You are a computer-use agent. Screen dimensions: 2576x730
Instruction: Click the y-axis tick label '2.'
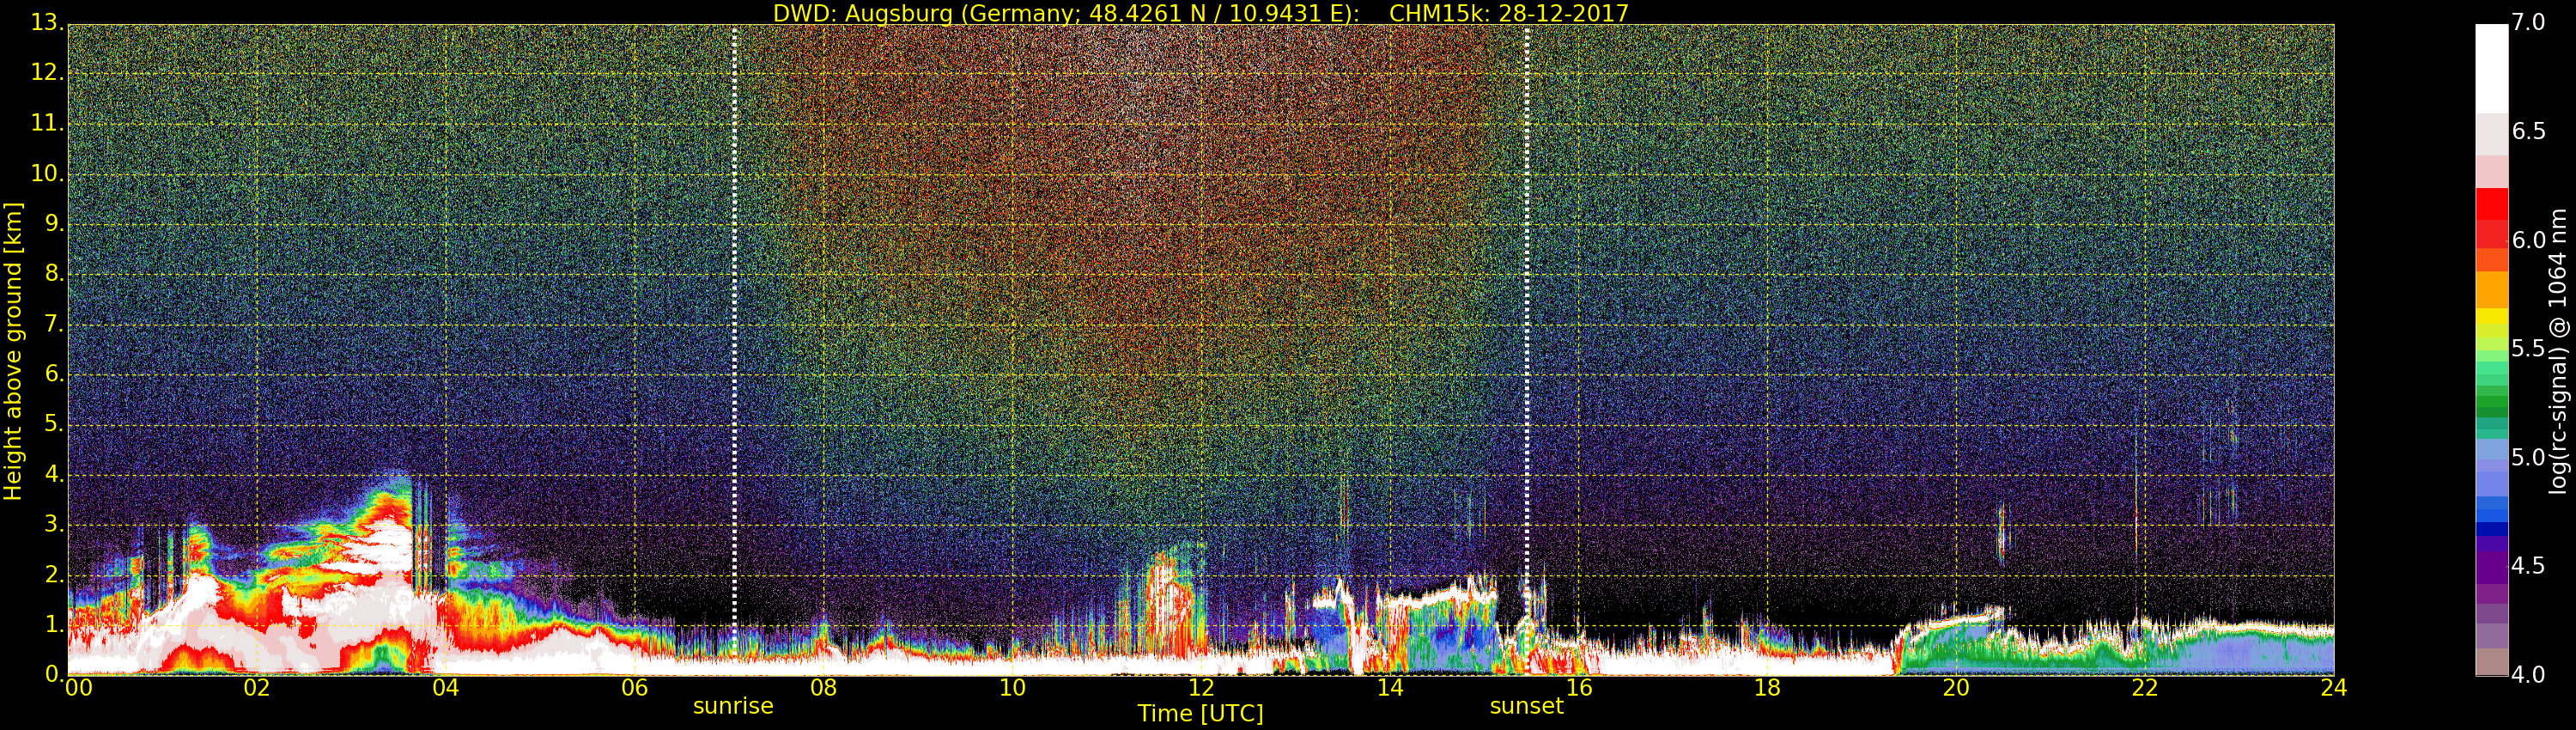[x=54, y=574]
